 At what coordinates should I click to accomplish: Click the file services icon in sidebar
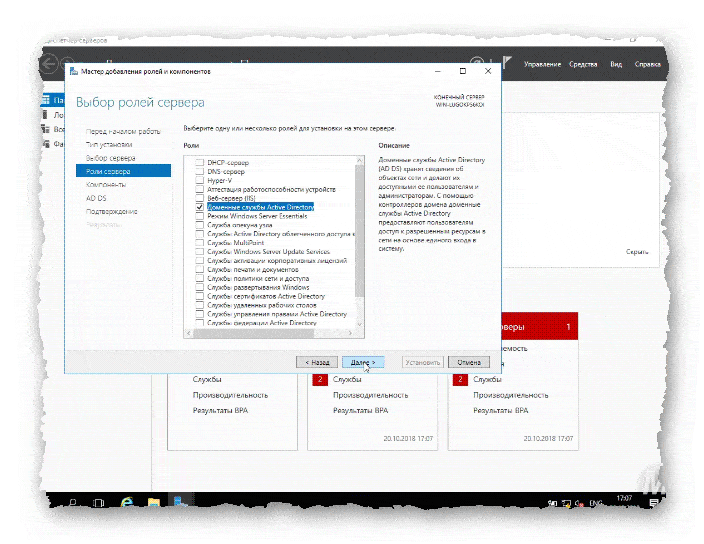pos(45,144)
